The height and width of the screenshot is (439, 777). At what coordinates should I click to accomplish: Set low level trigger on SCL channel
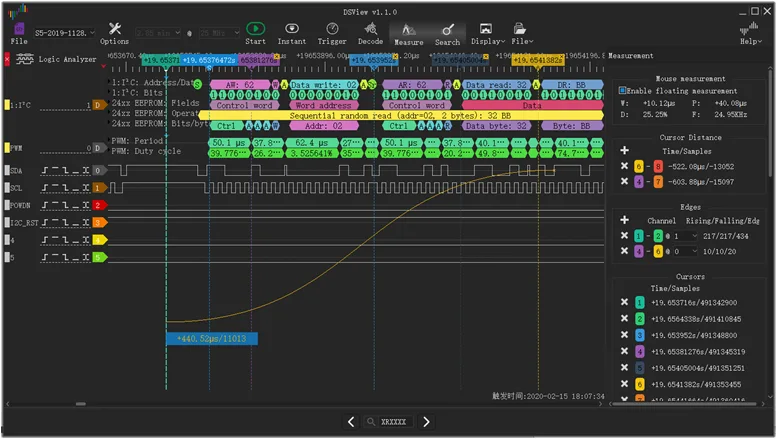75,188
